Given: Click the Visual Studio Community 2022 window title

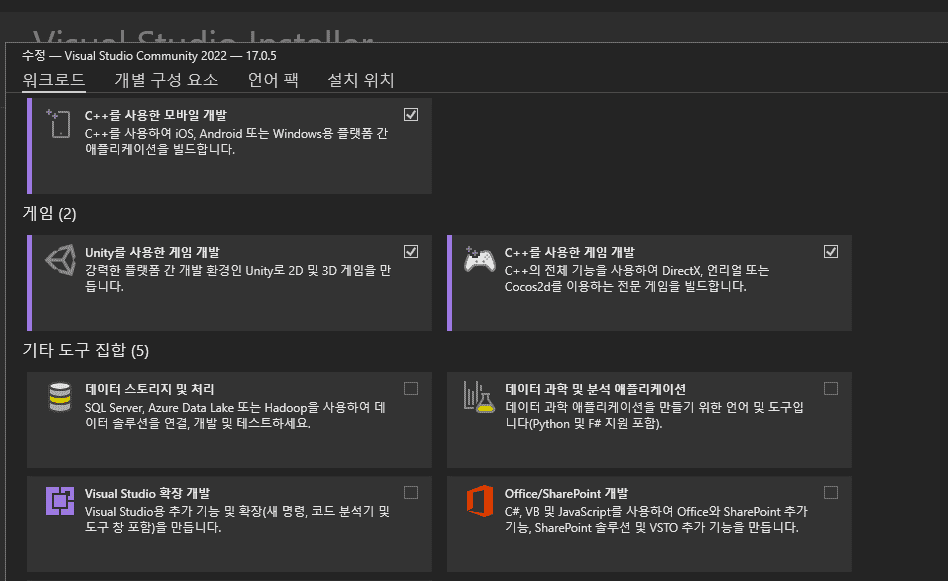Looking at the screenshot, I should [149, 56].
